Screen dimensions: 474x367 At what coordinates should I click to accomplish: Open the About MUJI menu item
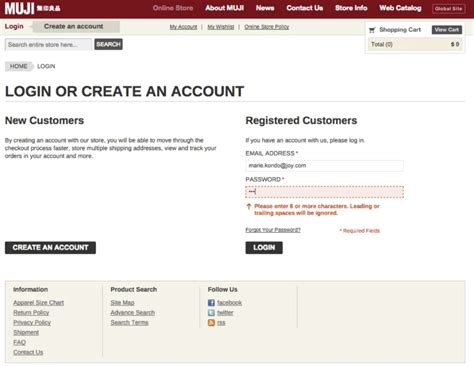point(225,8)
